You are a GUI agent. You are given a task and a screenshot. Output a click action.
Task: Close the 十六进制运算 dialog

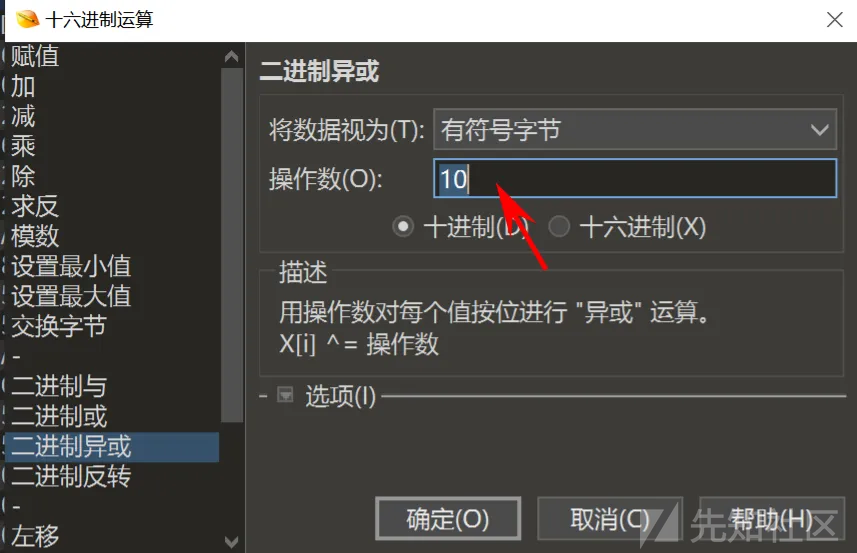[x=834, y=20]
